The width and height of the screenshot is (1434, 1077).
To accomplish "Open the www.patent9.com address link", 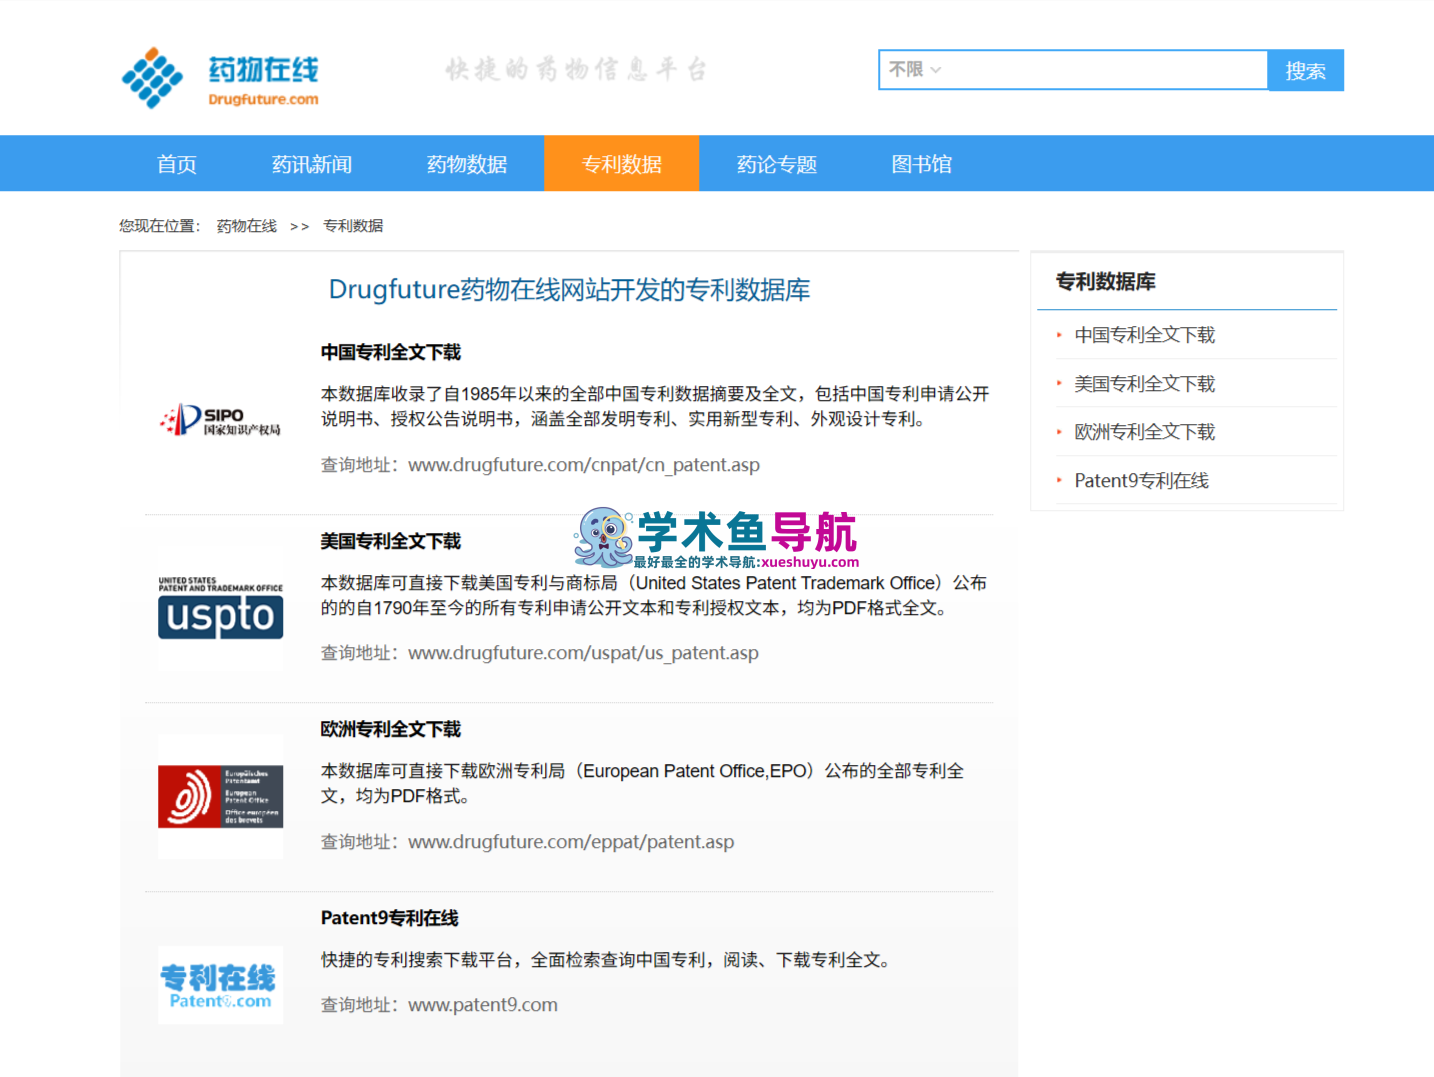I will pyautogui.click(x=483, y=1005).
